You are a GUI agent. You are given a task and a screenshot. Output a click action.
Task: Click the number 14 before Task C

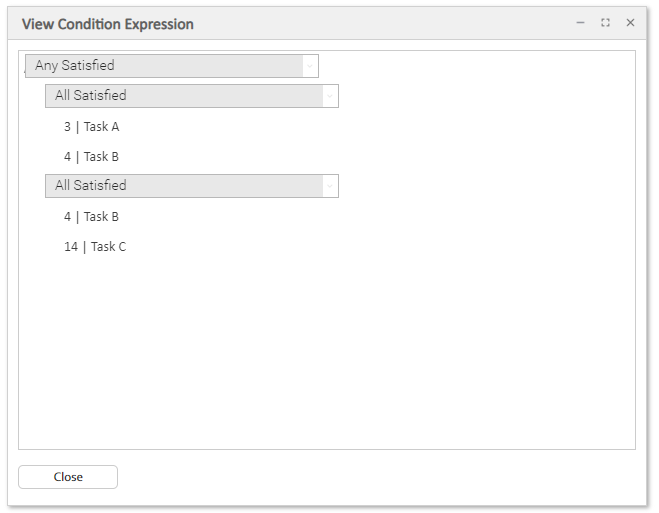[x=71, y=247]
